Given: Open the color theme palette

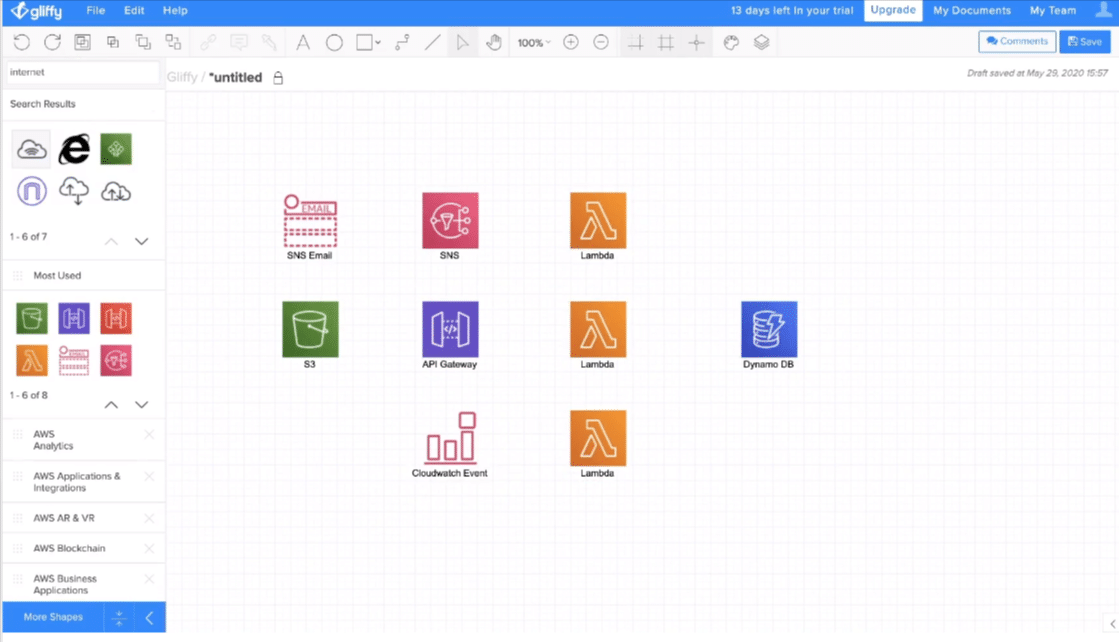Looking at the screenshot, I should tap(731, 43).
